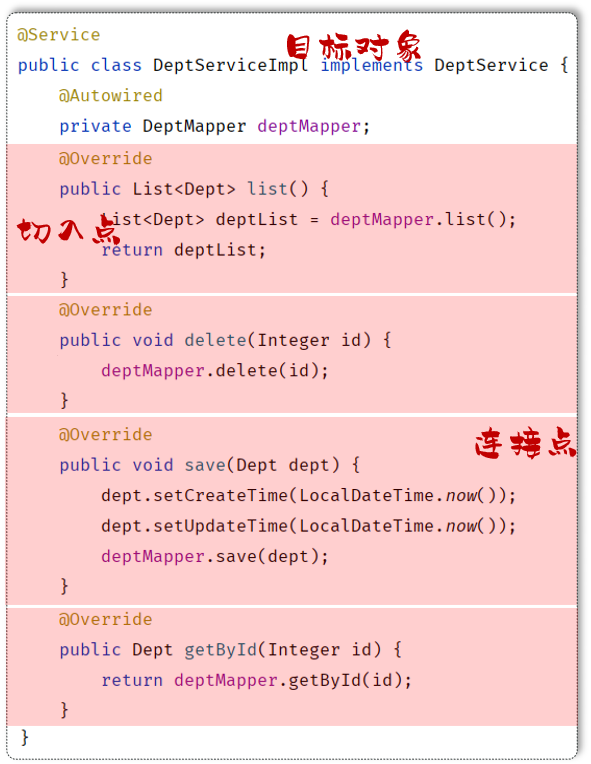The height and width of the screenshot is (764, 591).
Task: Select the DeptServiceImpl class name
Action: coord(230,65)
